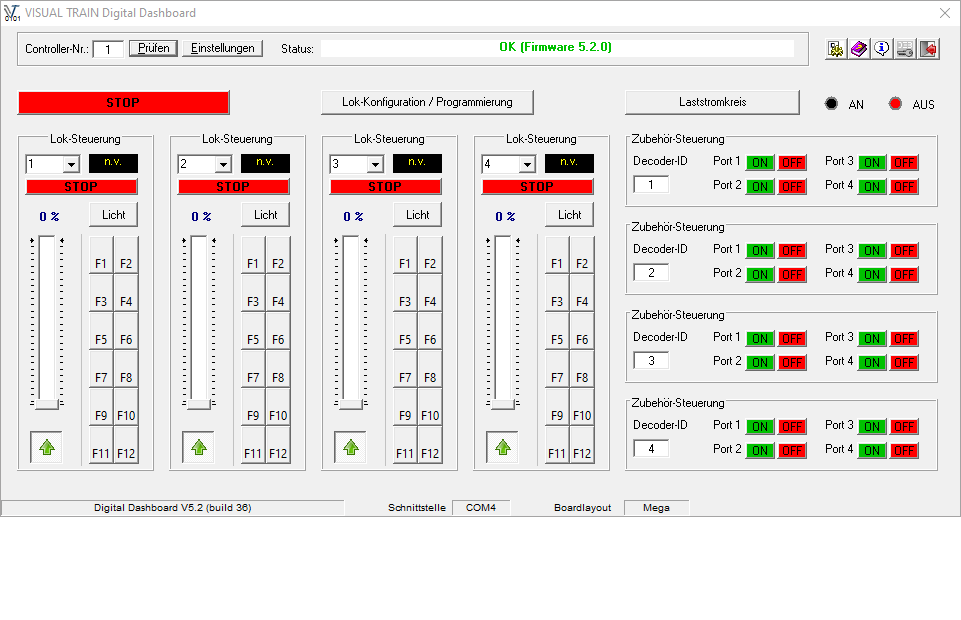The height and width of the screenshot is (620, 961).
Task: Expand the locomotive dropdown showing 4
Action: click(x=526, y=164)
